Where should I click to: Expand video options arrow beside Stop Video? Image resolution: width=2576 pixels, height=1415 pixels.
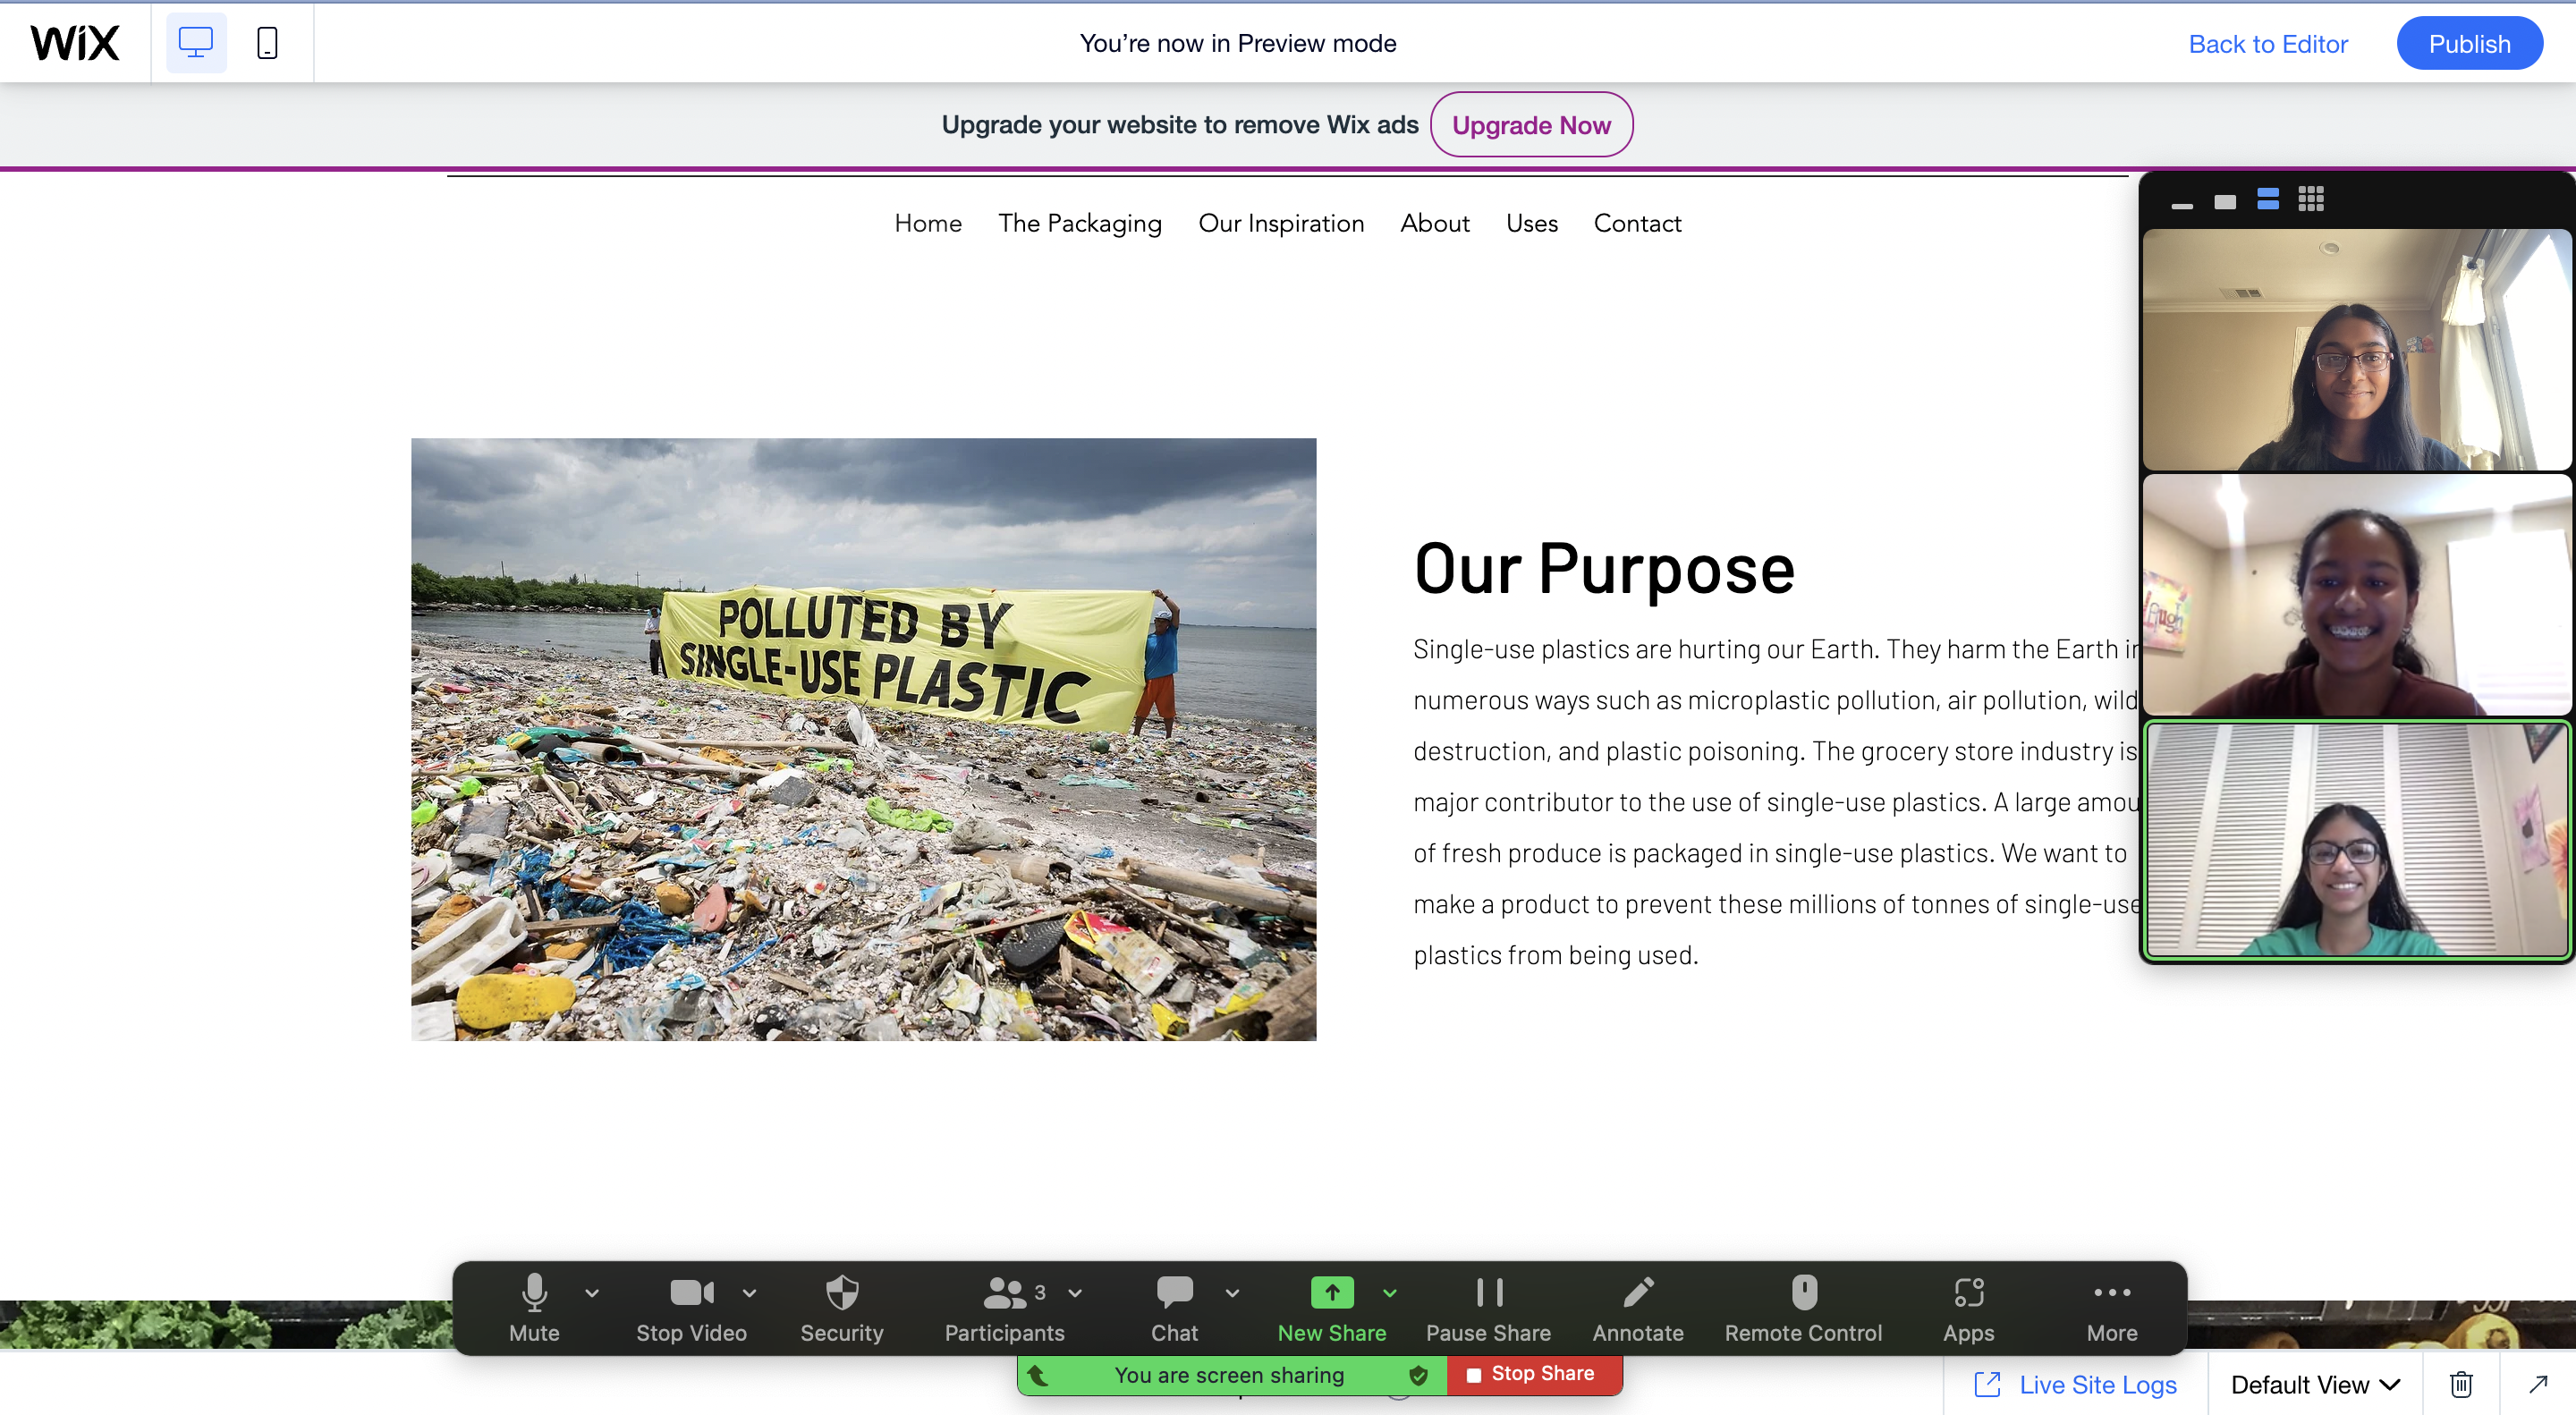pos(749,1293)
